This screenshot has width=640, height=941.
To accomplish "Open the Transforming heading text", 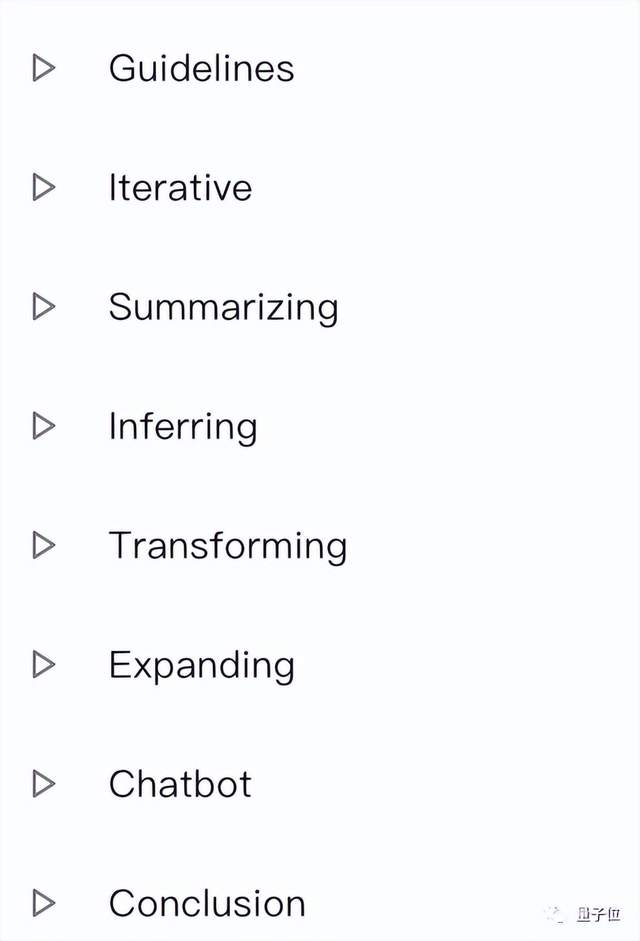I will (x=227, y=546).
